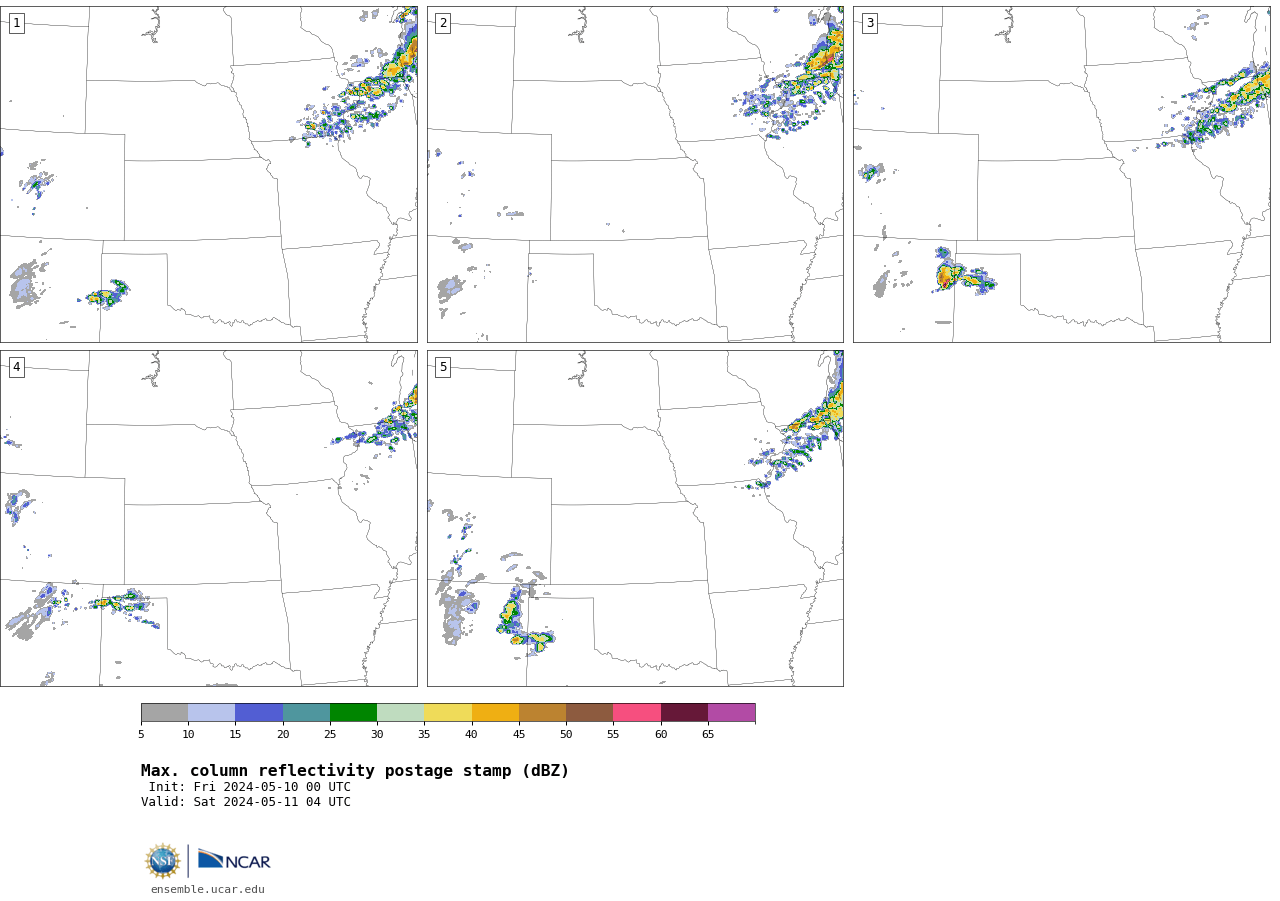Click the maroon 60-65 dBZ swatch
The image size is (1280, 901).
pos(684,713)
